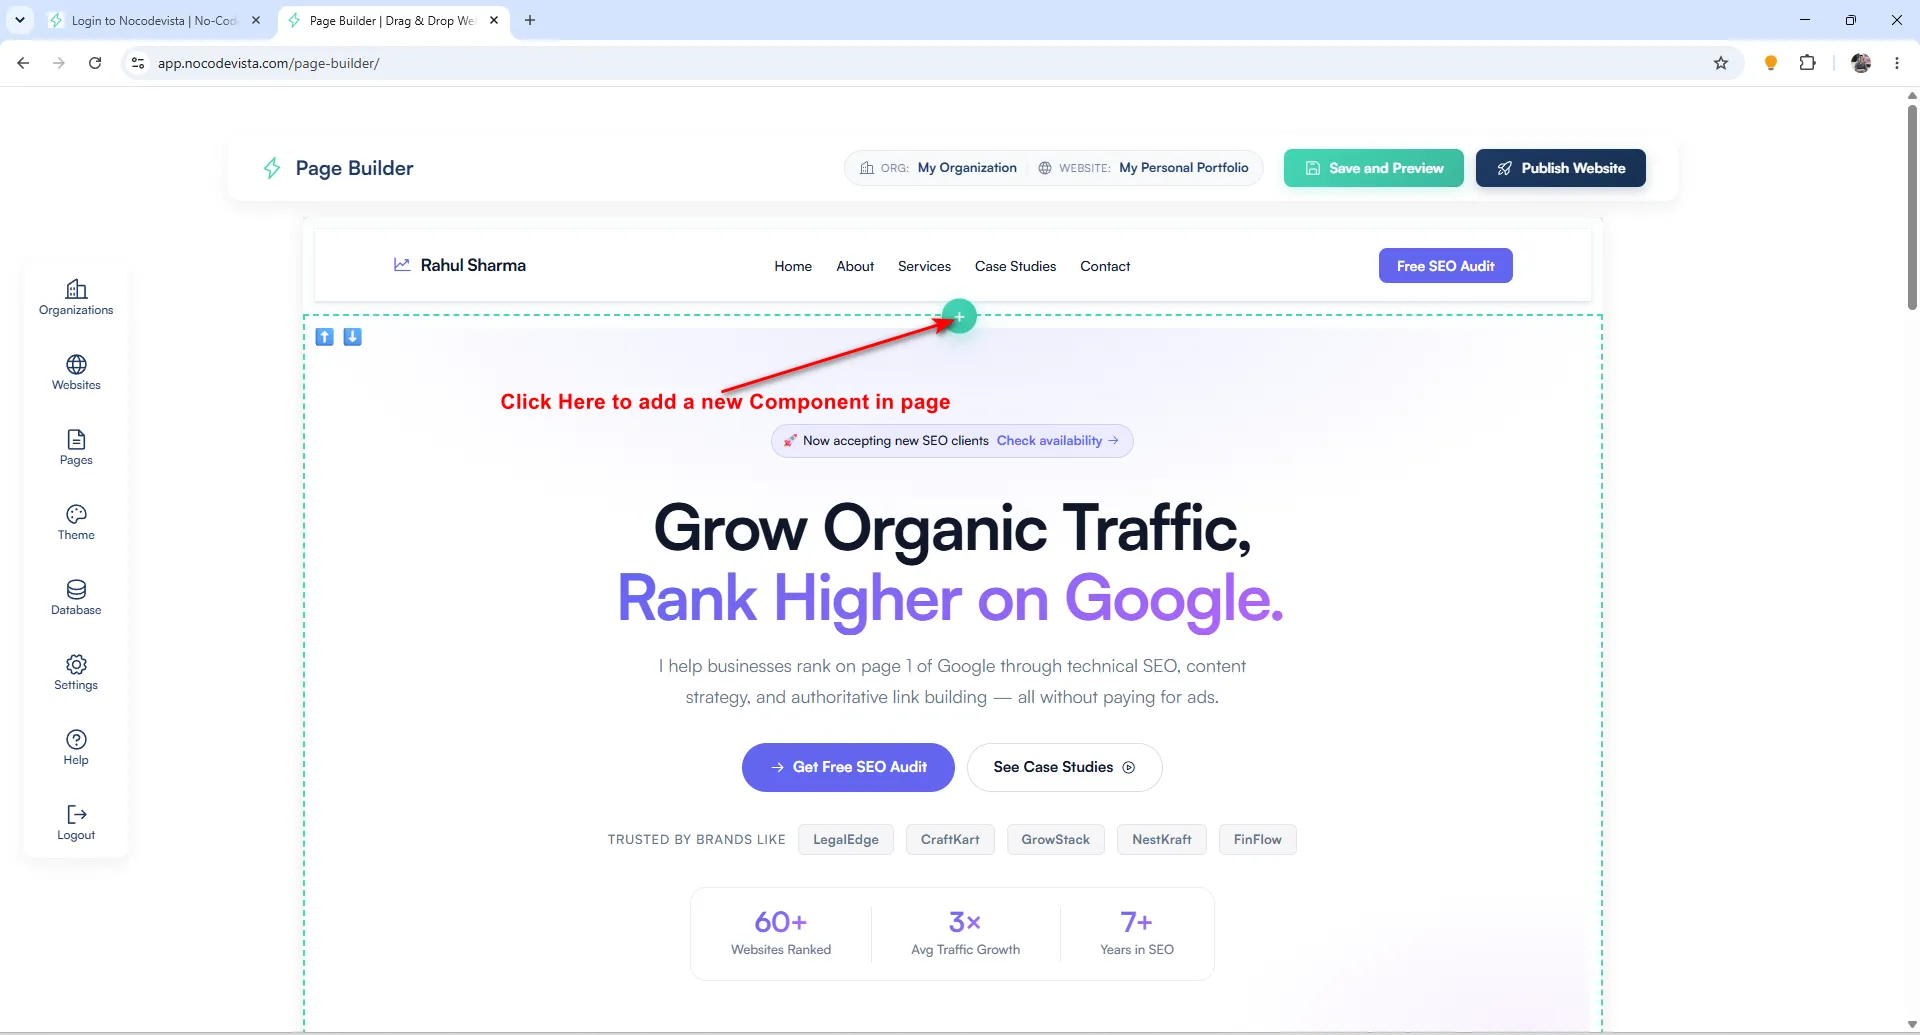Open the Database icon in sidebar
This screenshot has height=1035, width=1920.
coord(76,597)
